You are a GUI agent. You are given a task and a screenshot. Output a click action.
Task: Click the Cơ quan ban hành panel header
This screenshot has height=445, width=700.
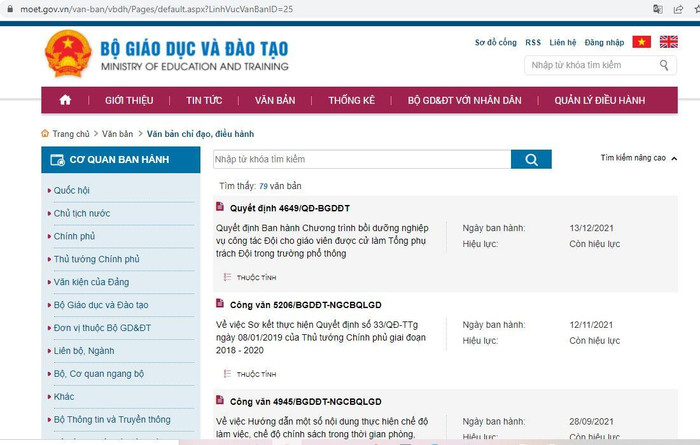[x=121, y=160]
